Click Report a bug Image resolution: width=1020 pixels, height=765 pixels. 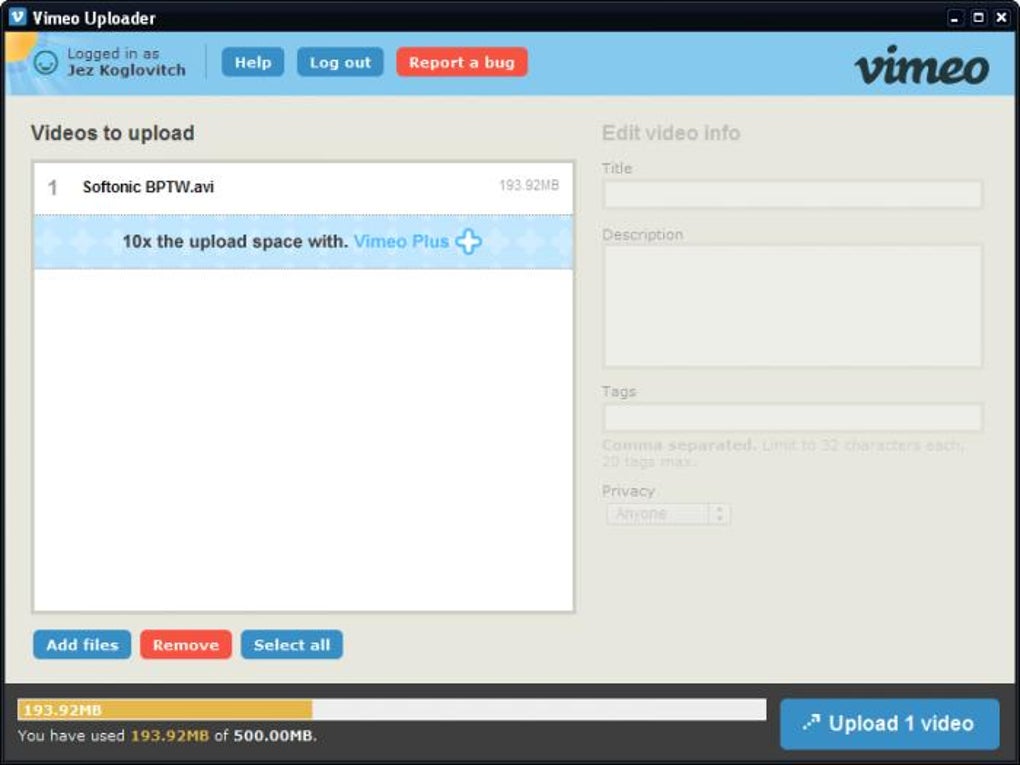461,62
